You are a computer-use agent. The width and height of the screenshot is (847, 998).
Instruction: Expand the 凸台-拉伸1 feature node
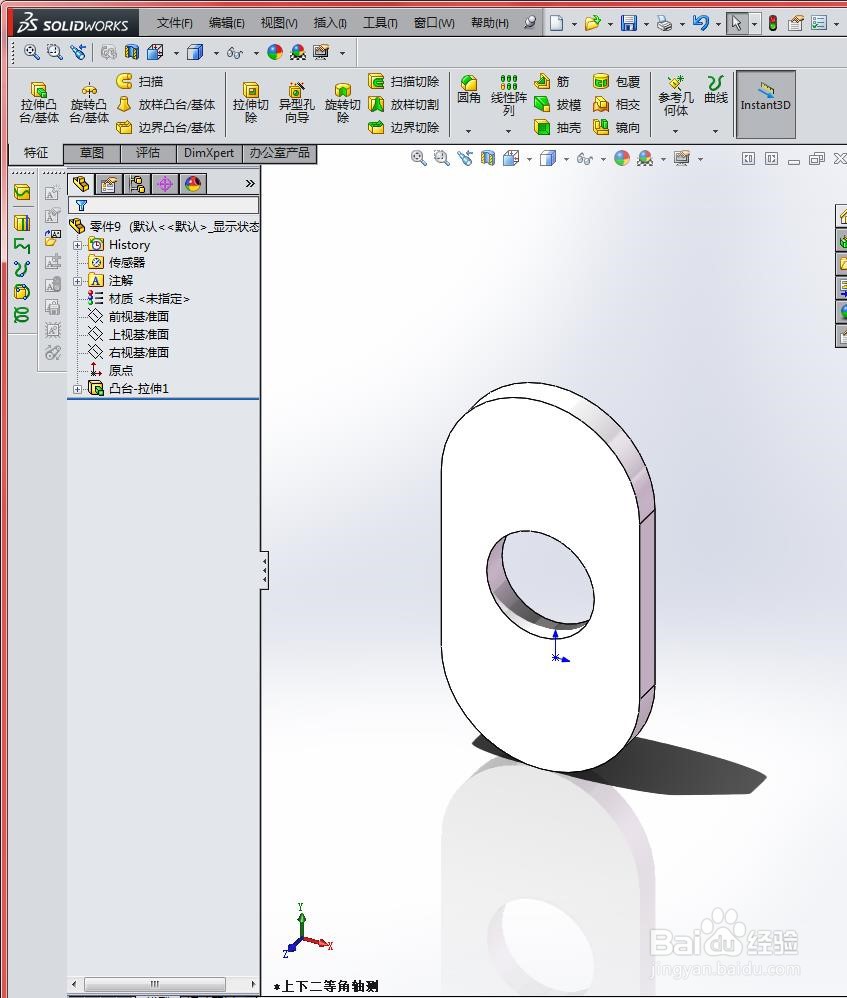coord(78,389)
